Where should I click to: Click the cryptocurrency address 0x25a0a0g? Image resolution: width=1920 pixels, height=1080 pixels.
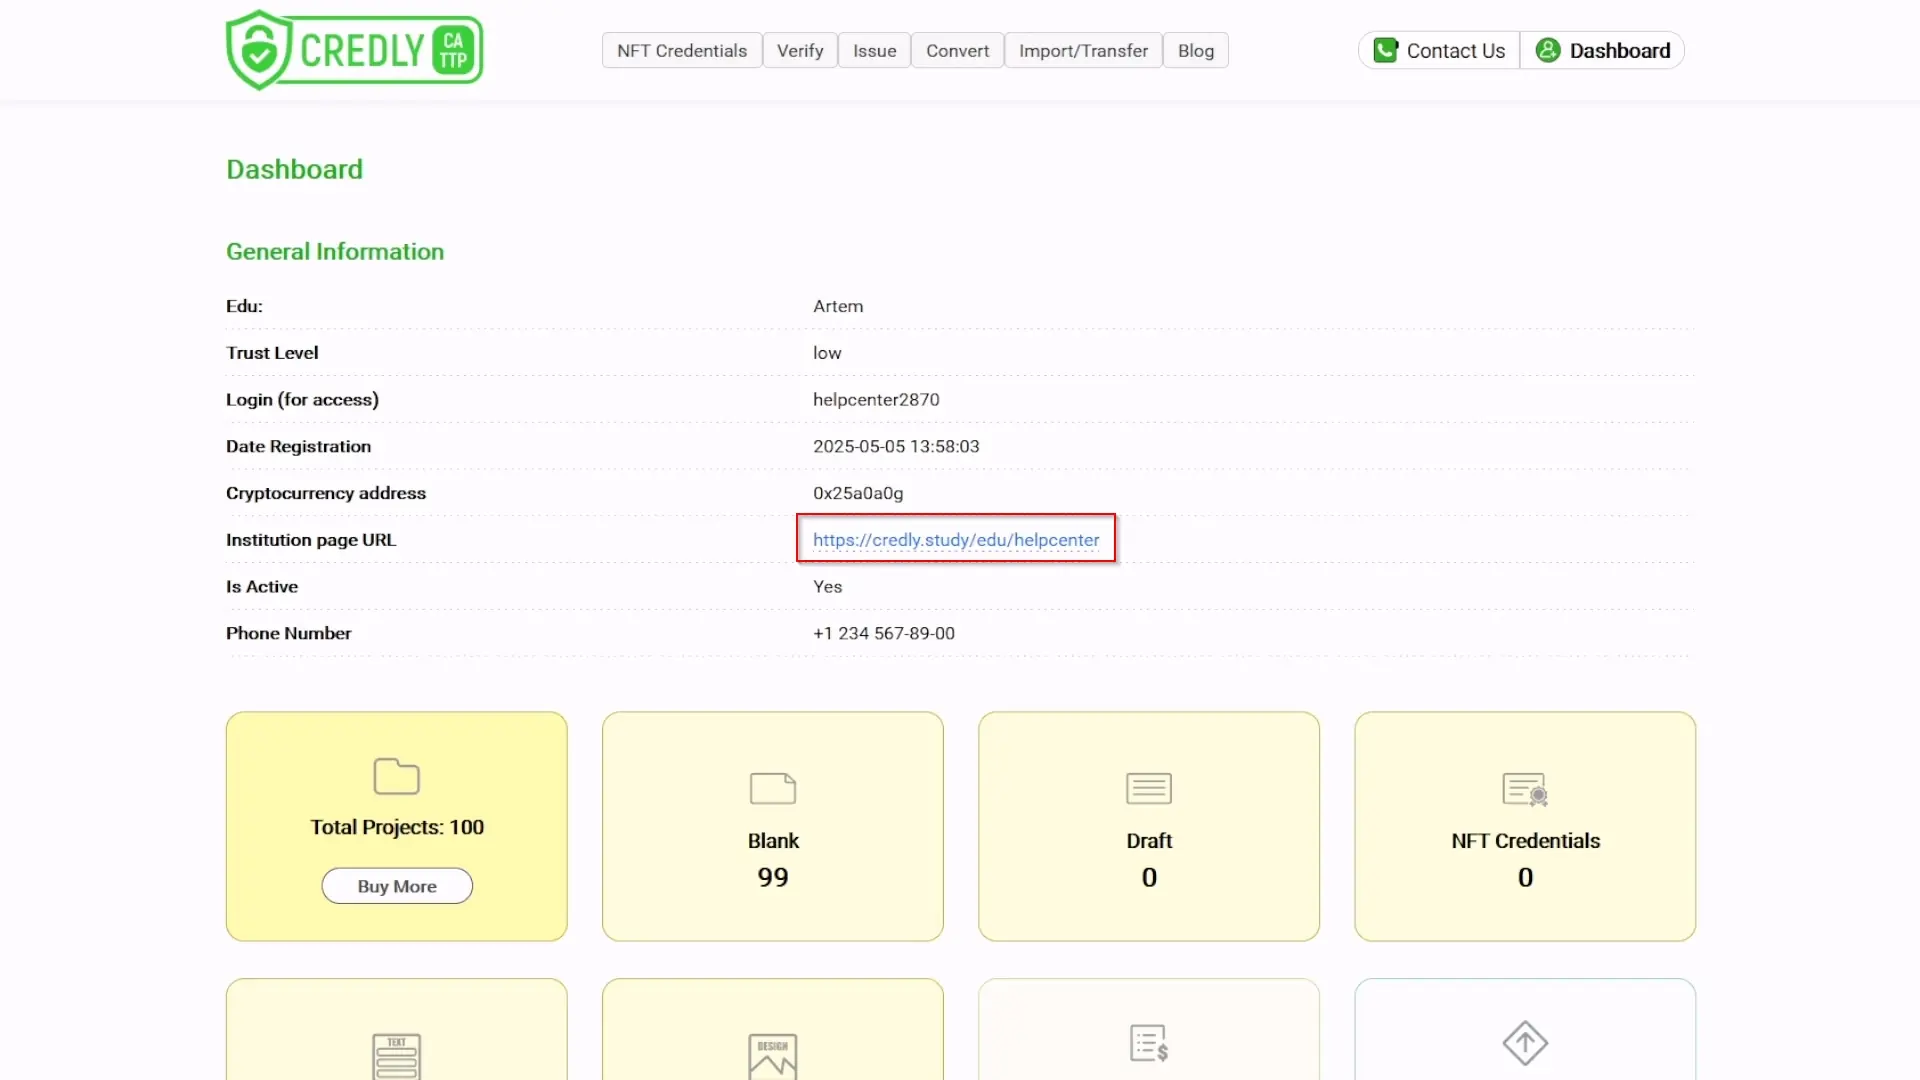point(858,493)
